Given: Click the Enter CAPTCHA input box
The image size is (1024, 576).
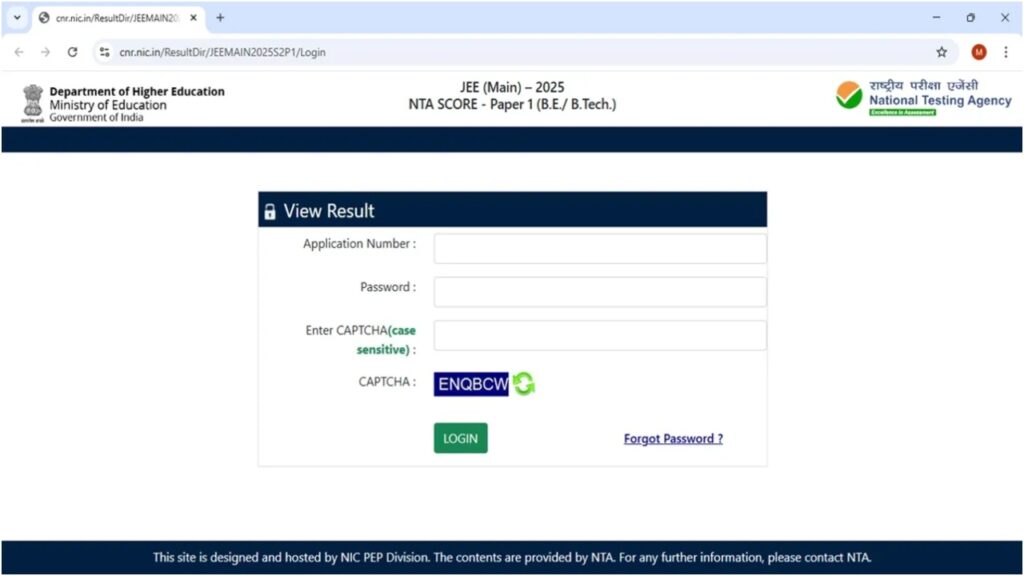Looking at the screenshot, I should coord(599,334).
